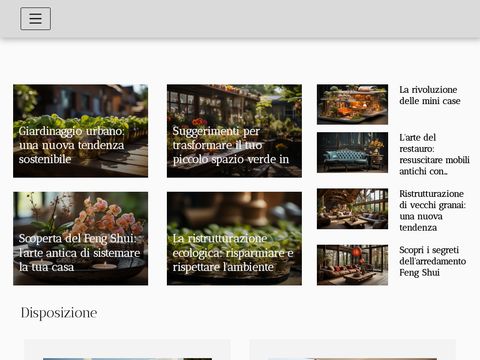Click the Disposizione section heading
Screen dimensions: 480x360
59,313
